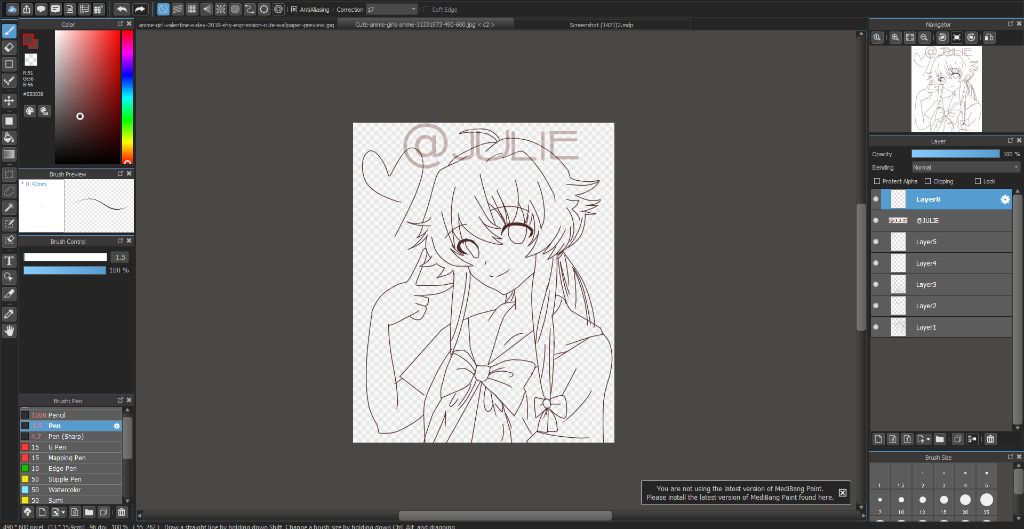The width and height of the screenshot is (1024, 529).
Task: Open the Correction value dropdown
Action: click(391, 9)
